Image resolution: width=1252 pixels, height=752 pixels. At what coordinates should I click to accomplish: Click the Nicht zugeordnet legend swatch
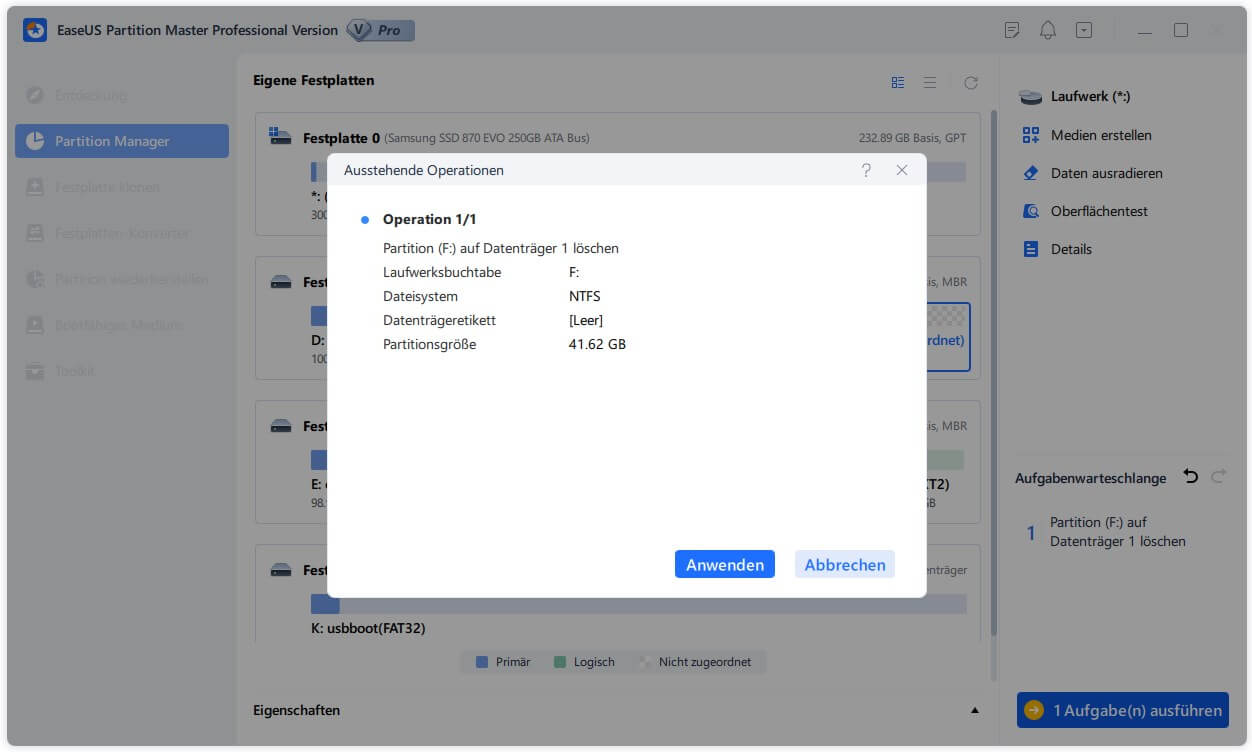point(645,662)
